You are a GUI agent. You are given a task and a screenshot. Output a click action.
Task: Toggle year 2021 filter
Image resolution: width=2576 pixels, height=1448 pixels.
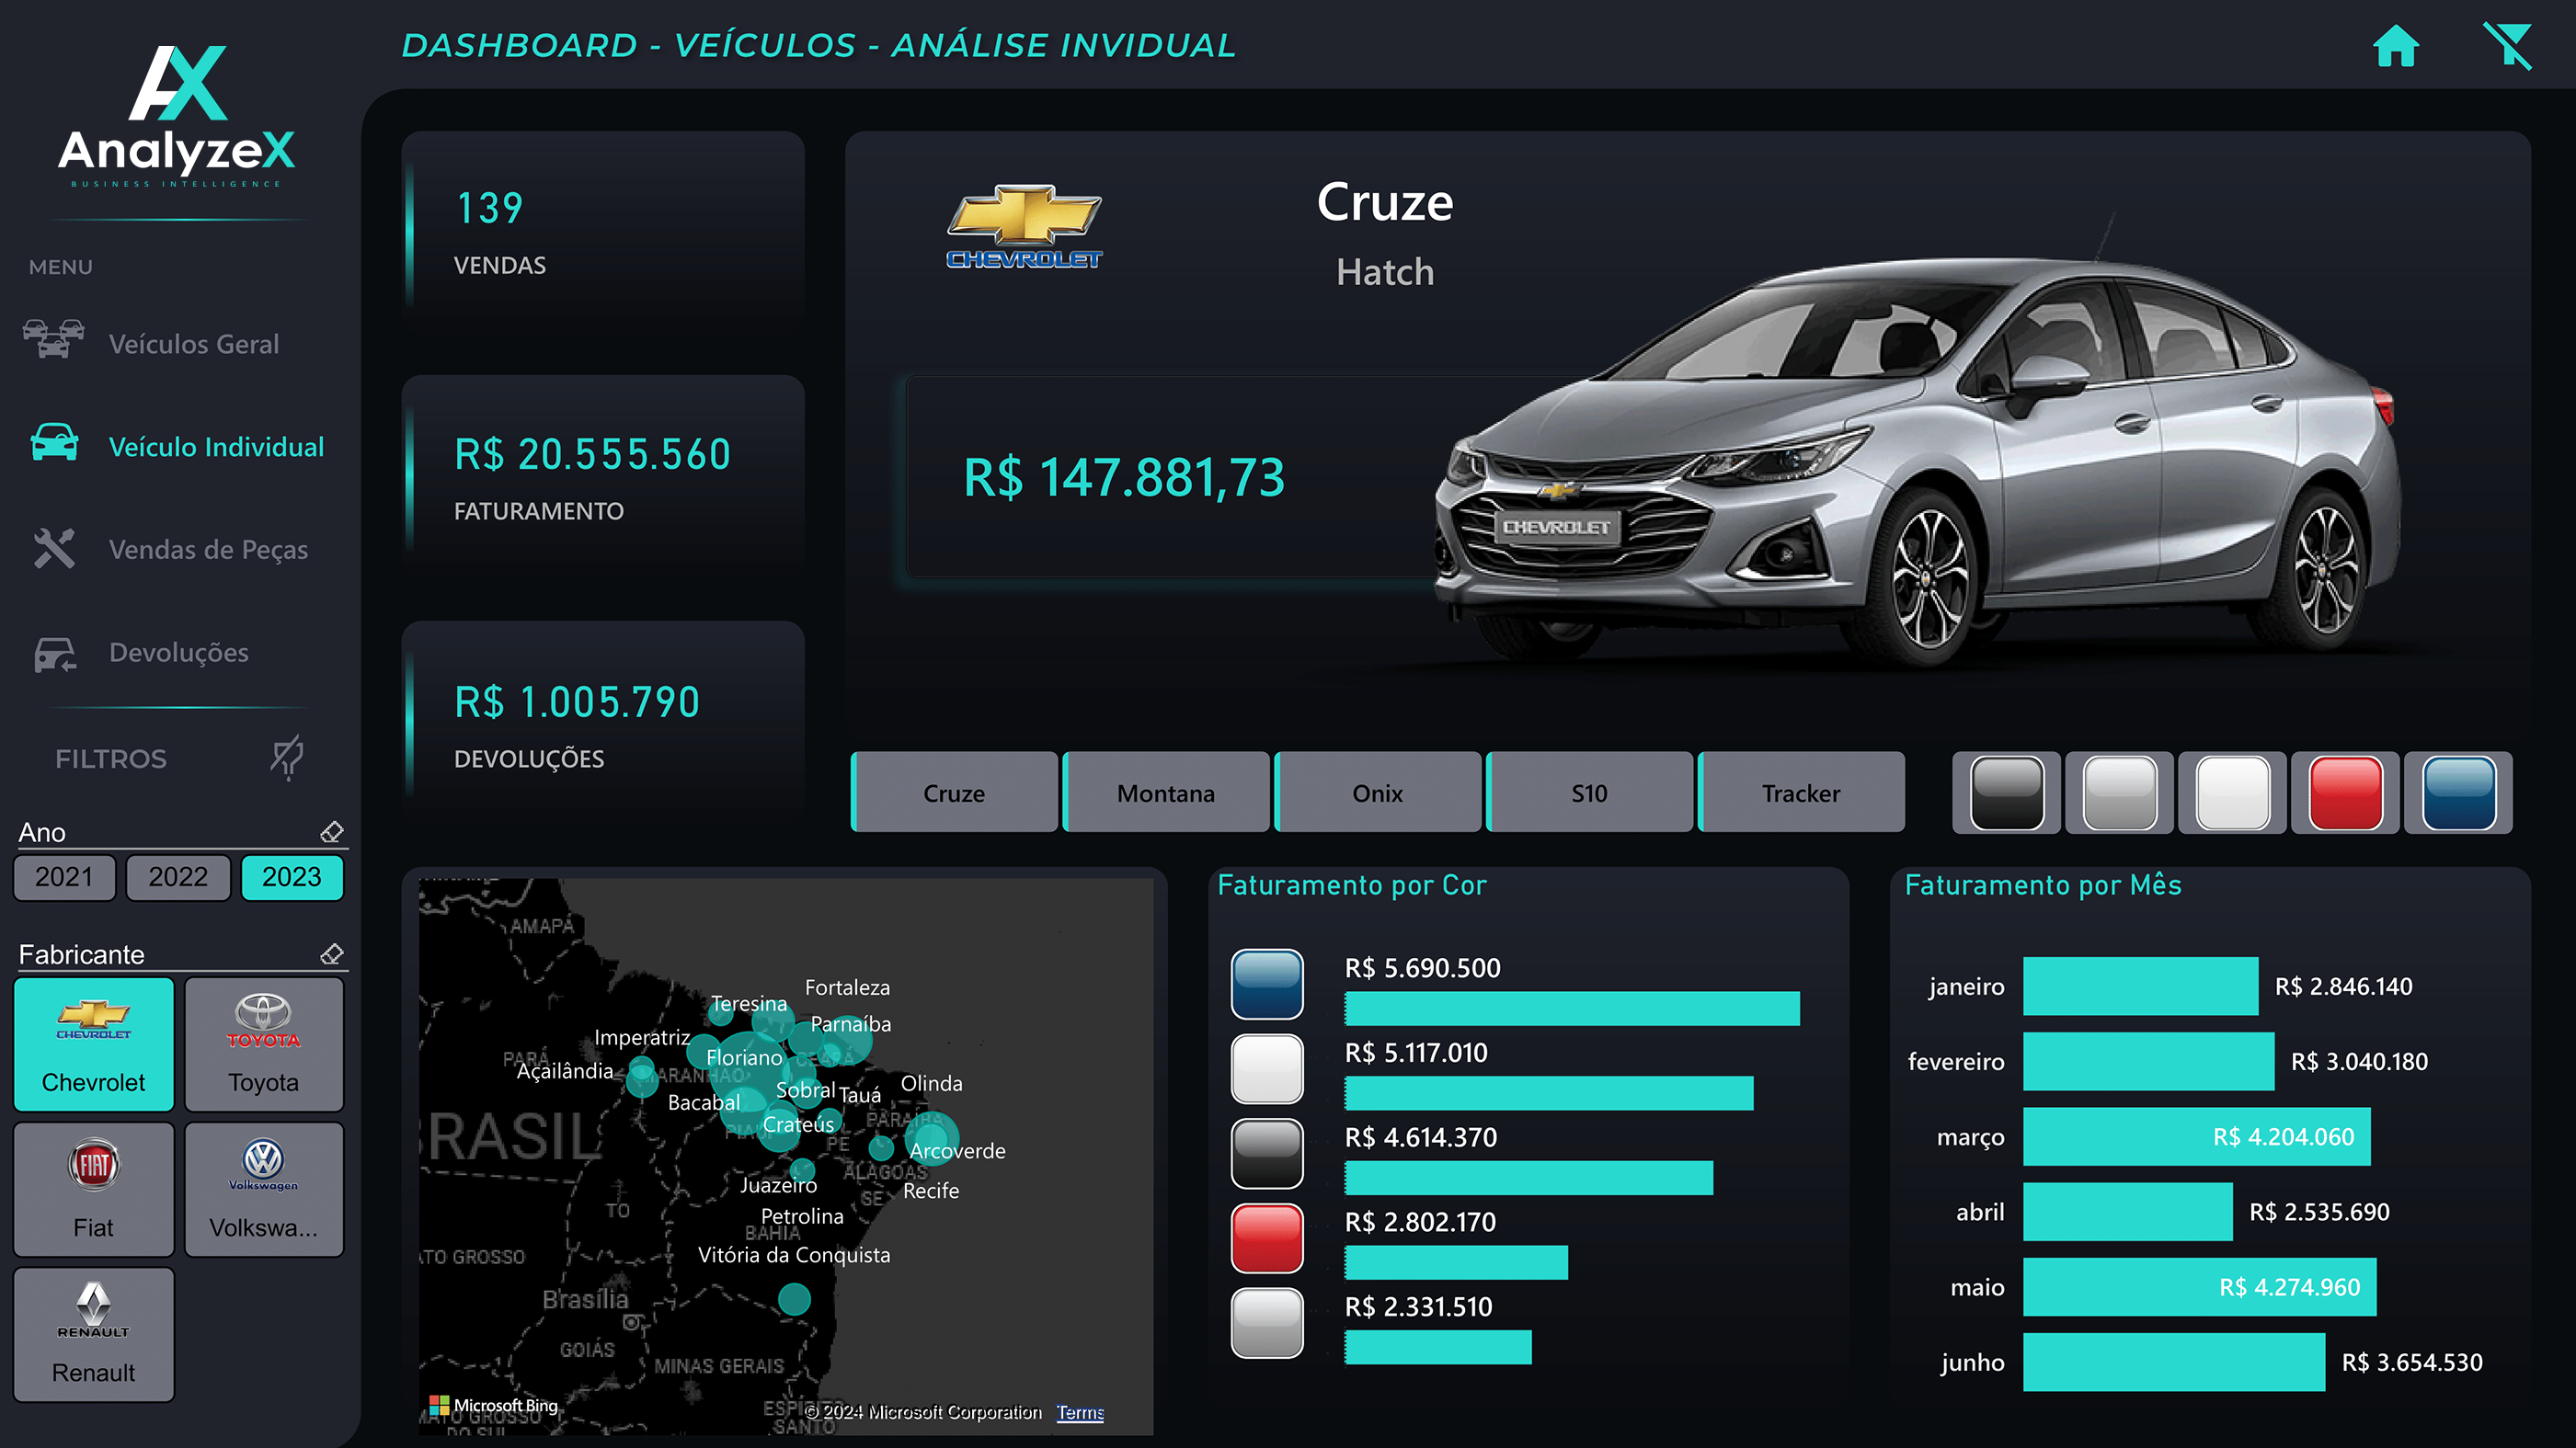coord(64,877)
